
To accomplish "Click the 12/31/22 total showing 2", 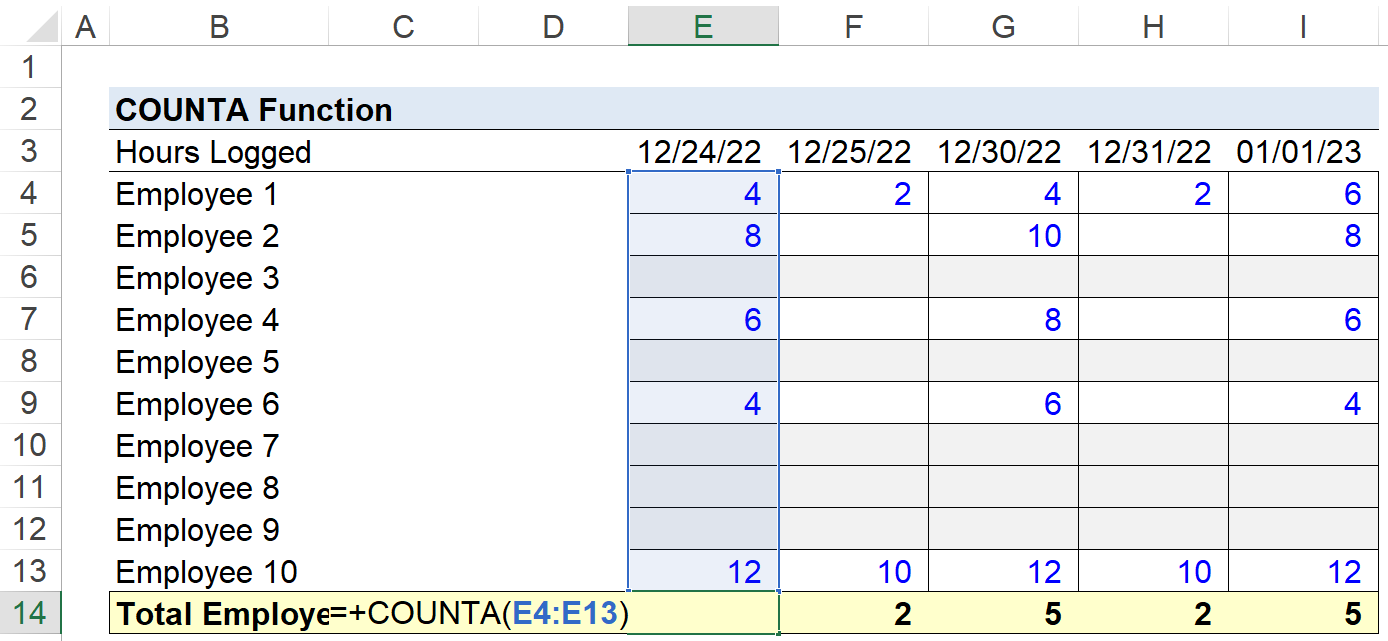I will click(1153, 613).
